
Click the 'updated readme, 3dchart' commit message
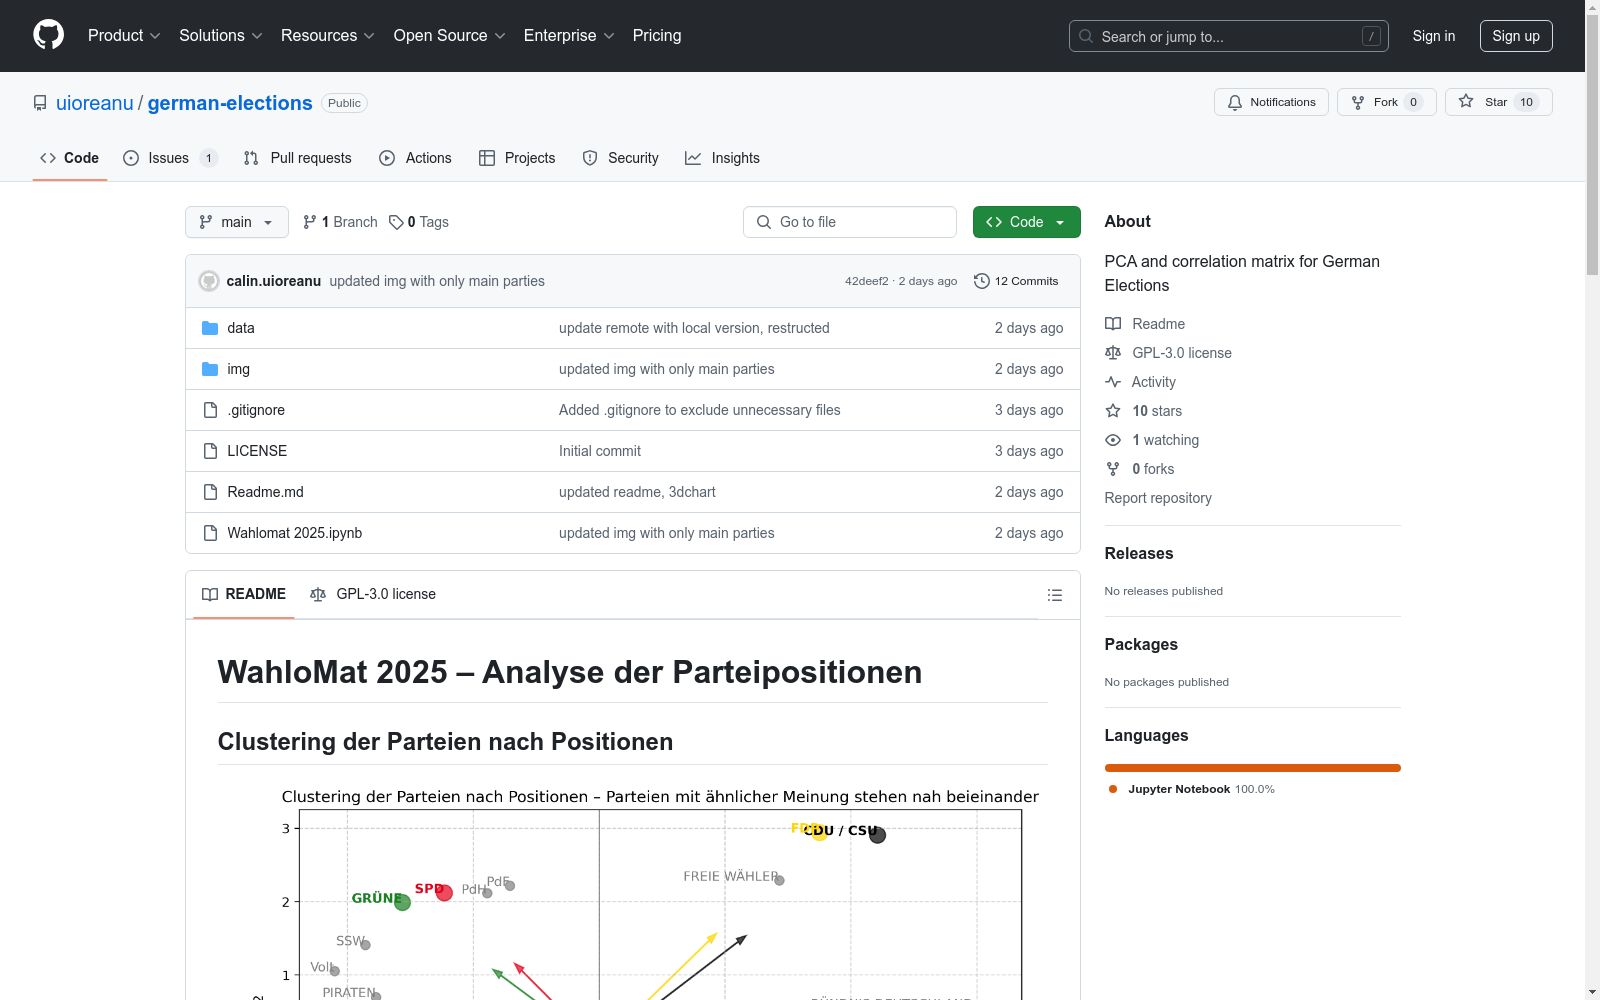(x=637, y=492)
